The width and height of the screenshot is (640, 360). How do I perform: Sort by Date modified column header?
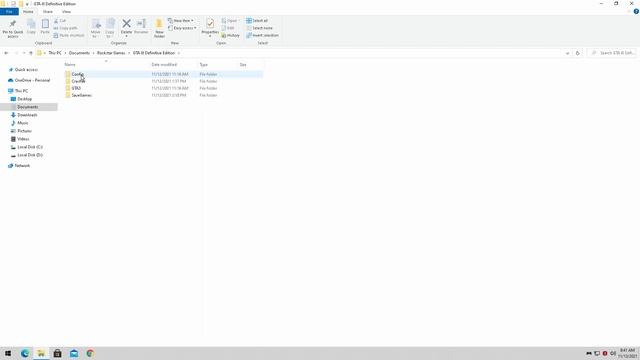164,64
